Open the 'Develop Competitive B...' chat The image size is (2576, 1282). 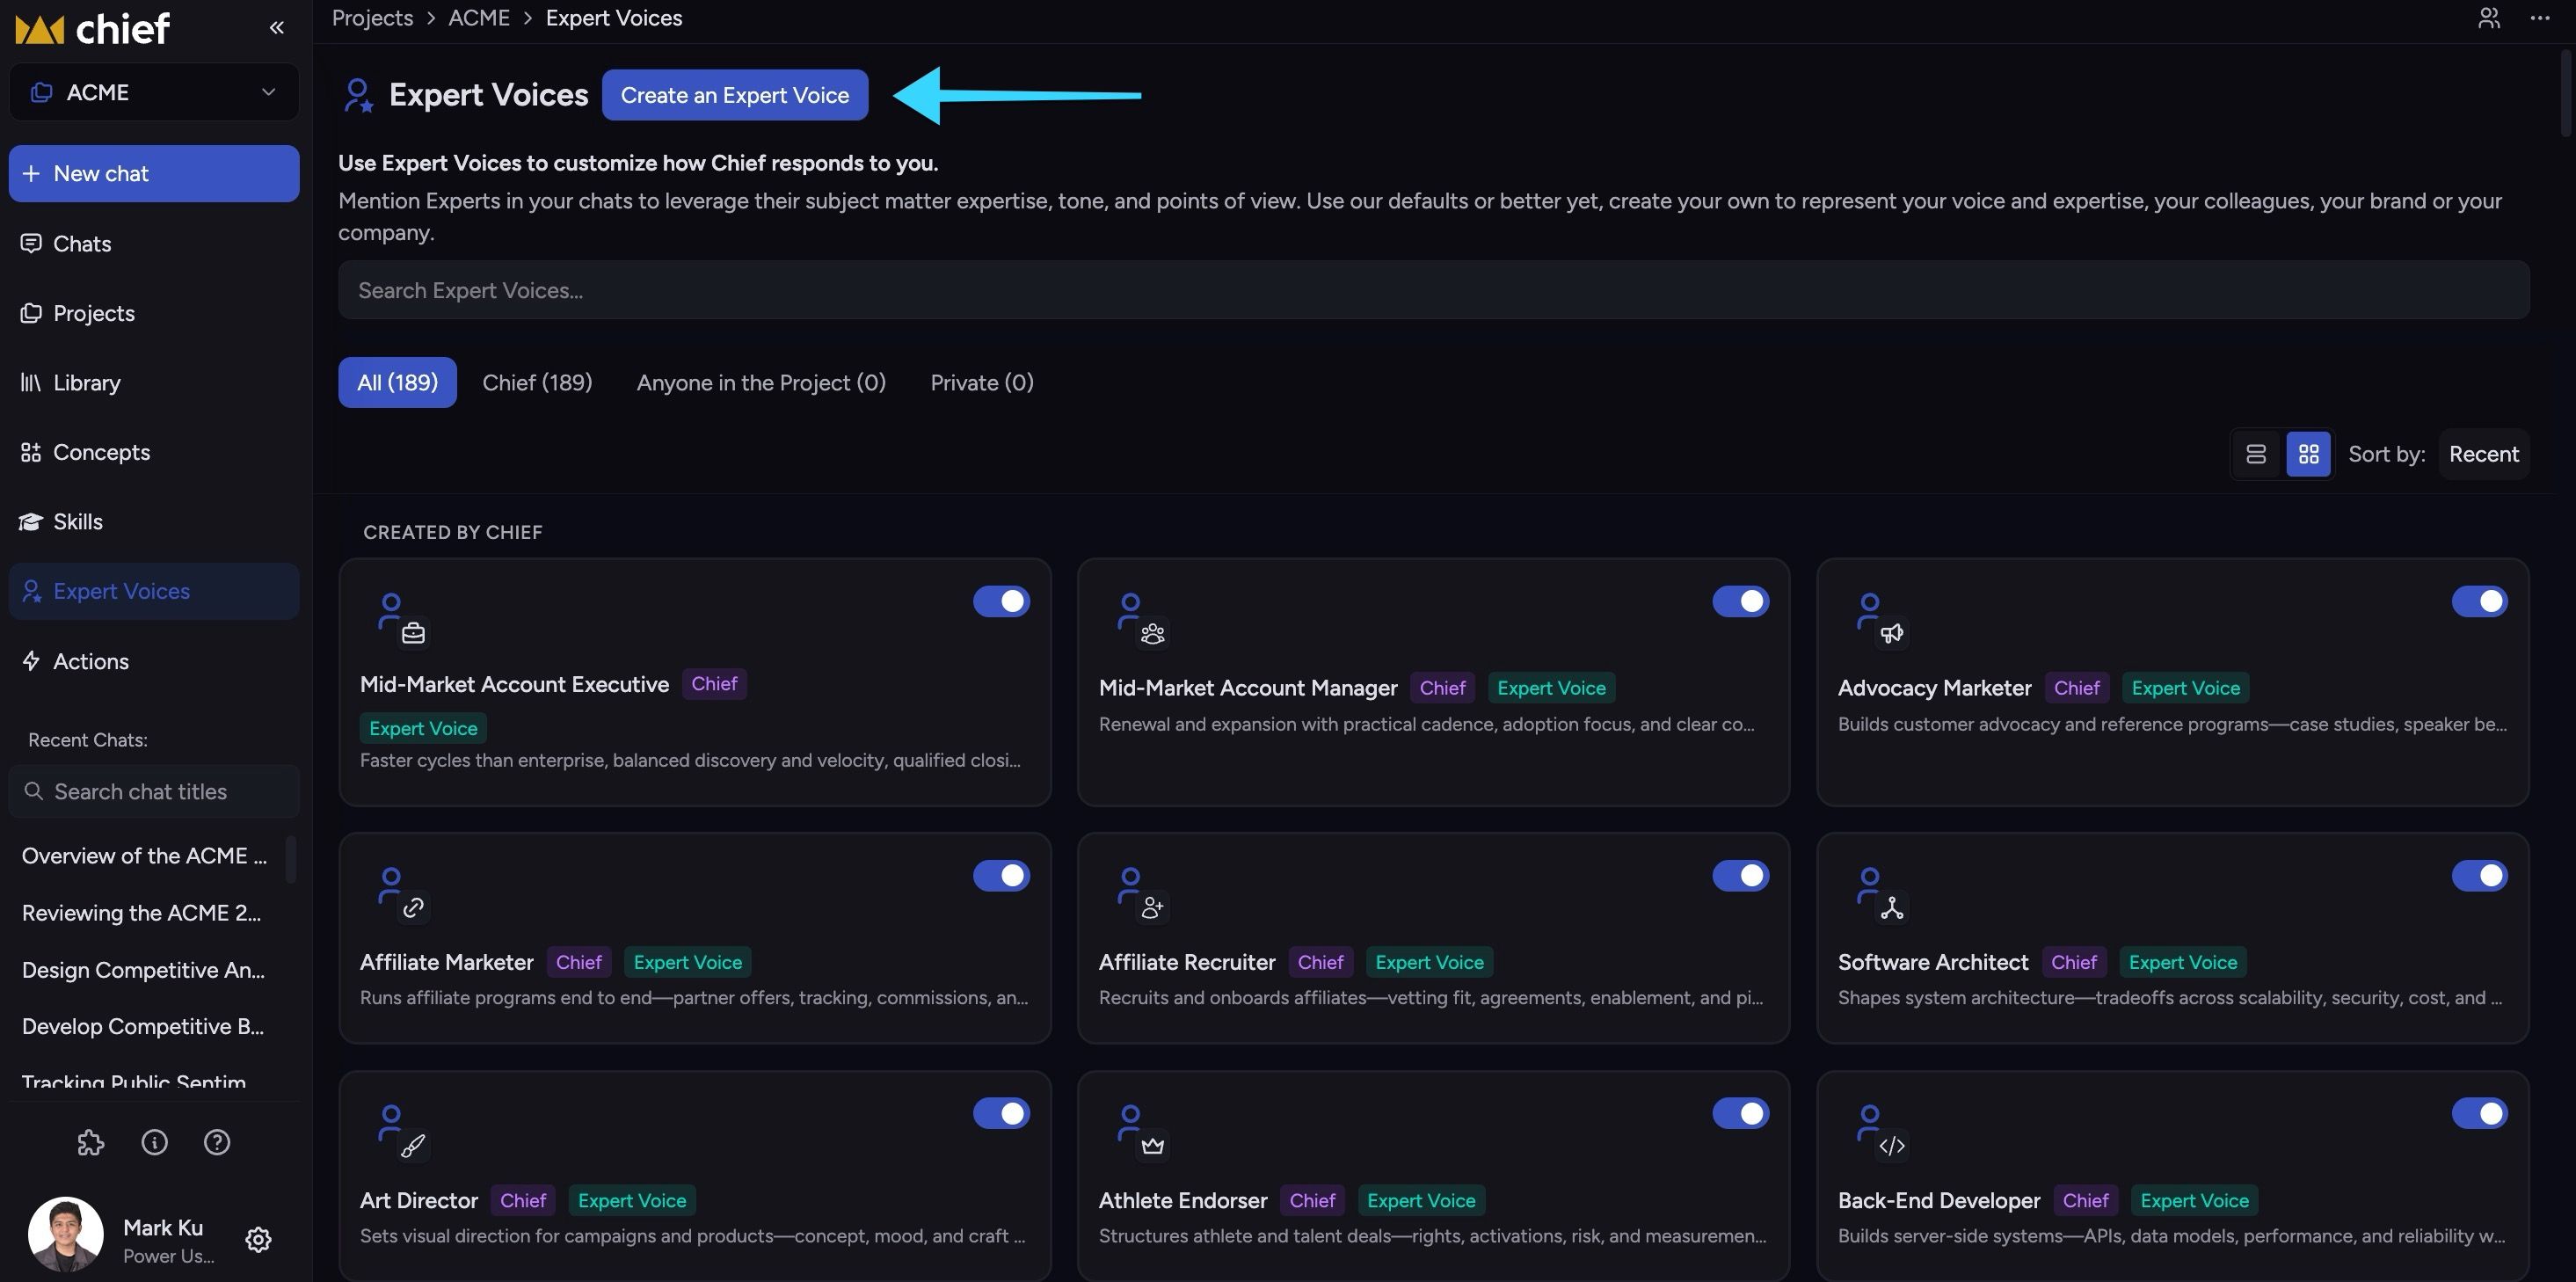pyautogui.click(x=145, y=1026)
